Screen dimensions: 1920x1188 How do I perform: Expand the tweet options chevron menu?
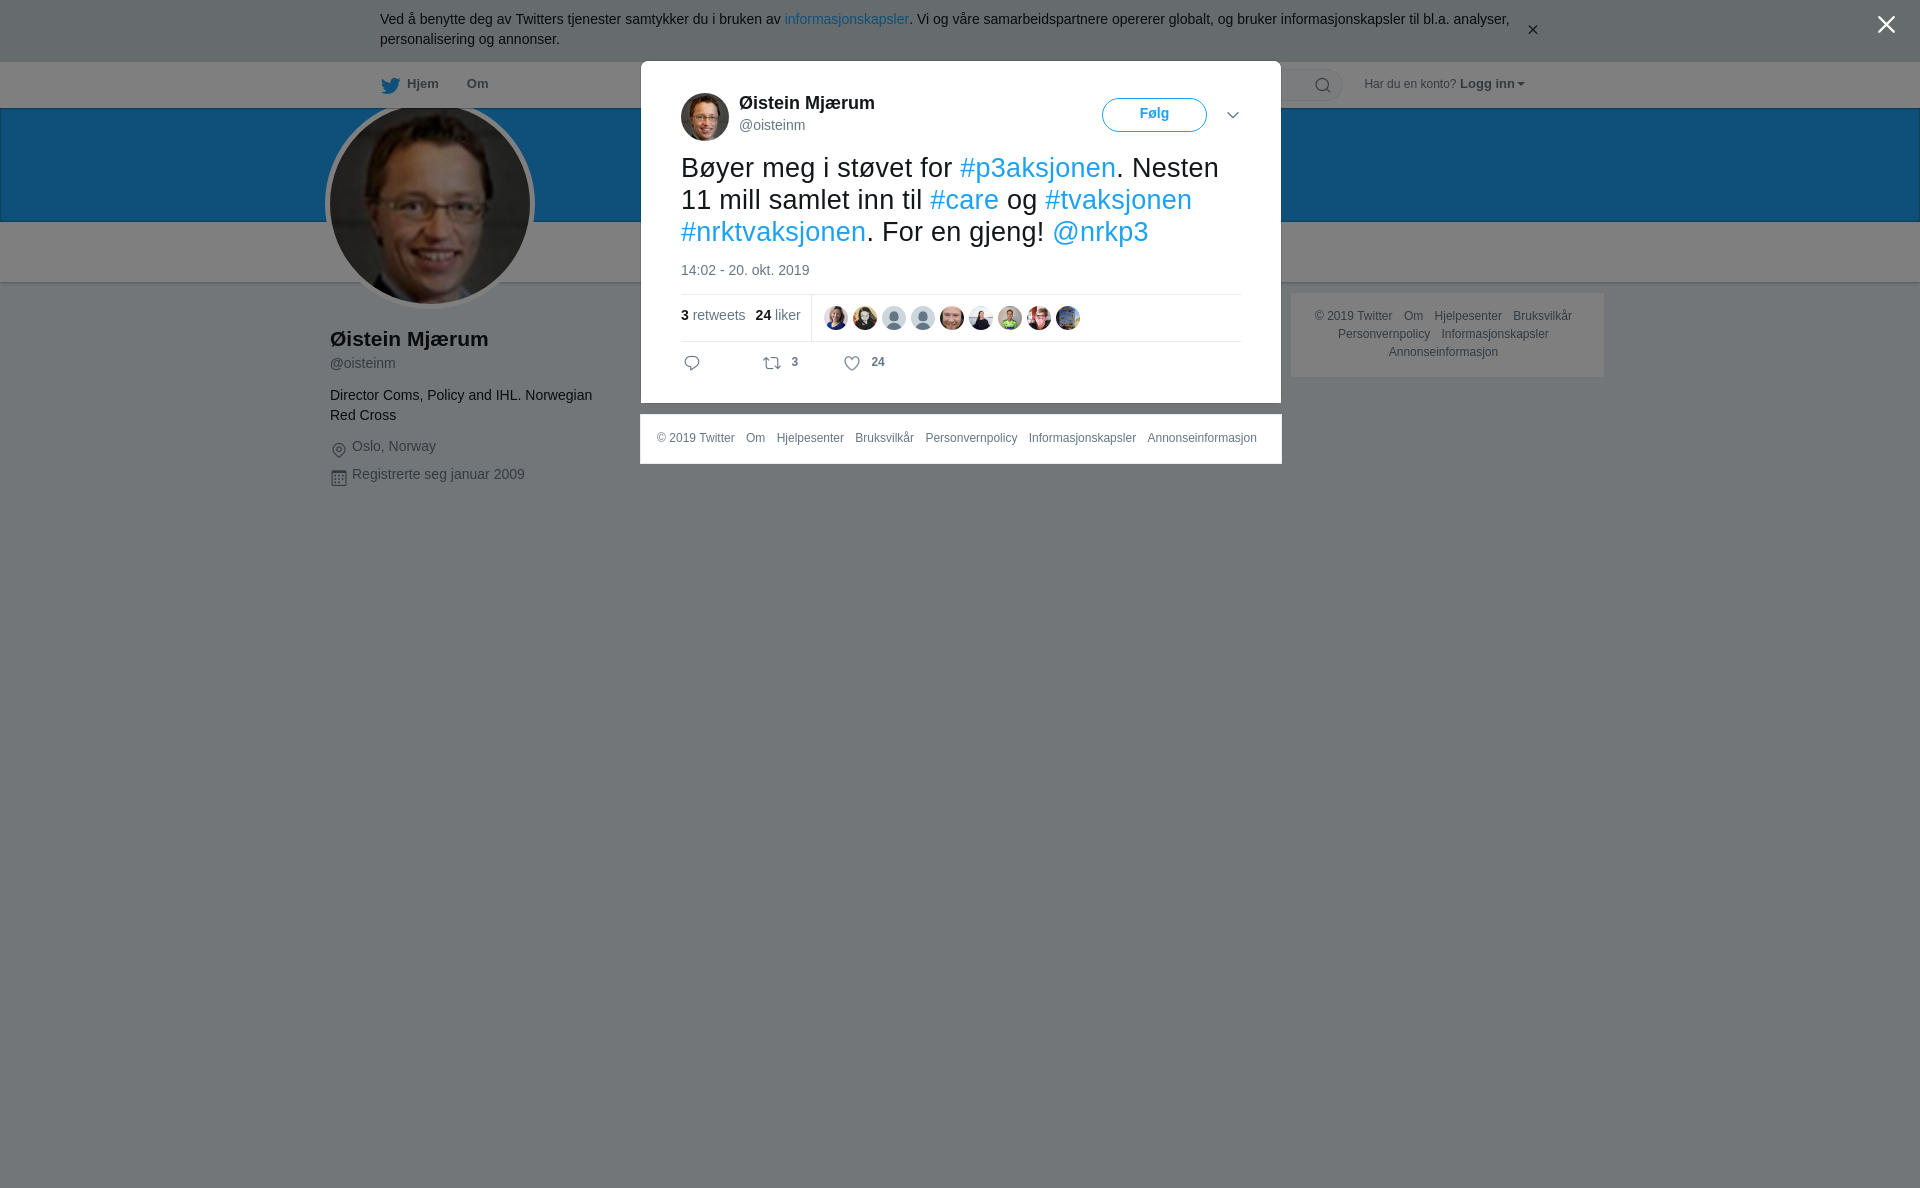[x=1233, y=115]
